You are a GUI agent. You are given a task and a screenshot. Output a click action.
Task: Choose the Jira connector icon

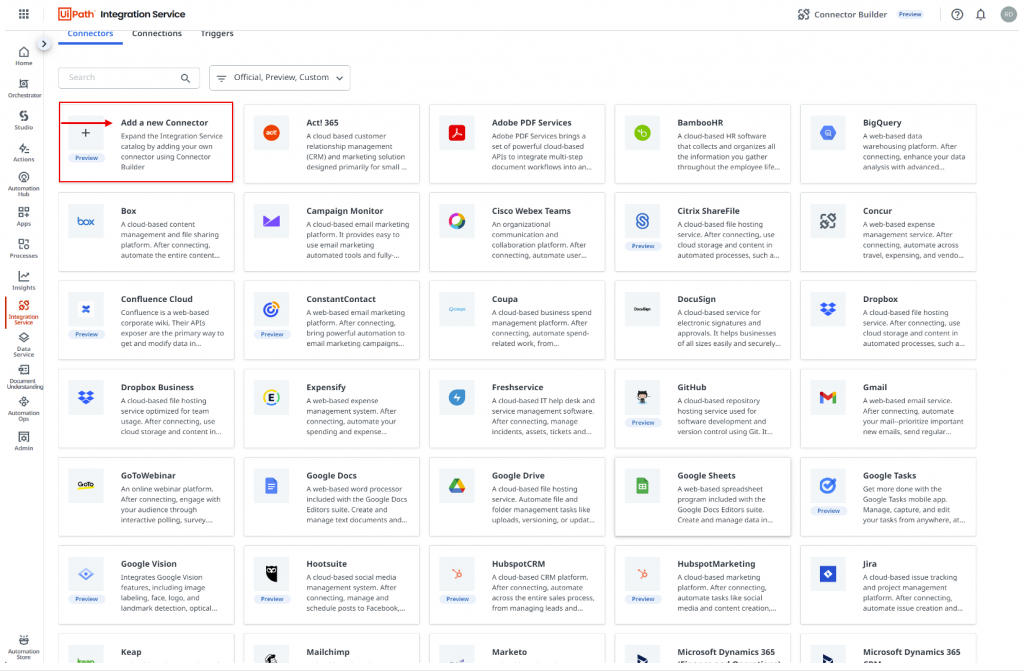(x=827, y=574)
